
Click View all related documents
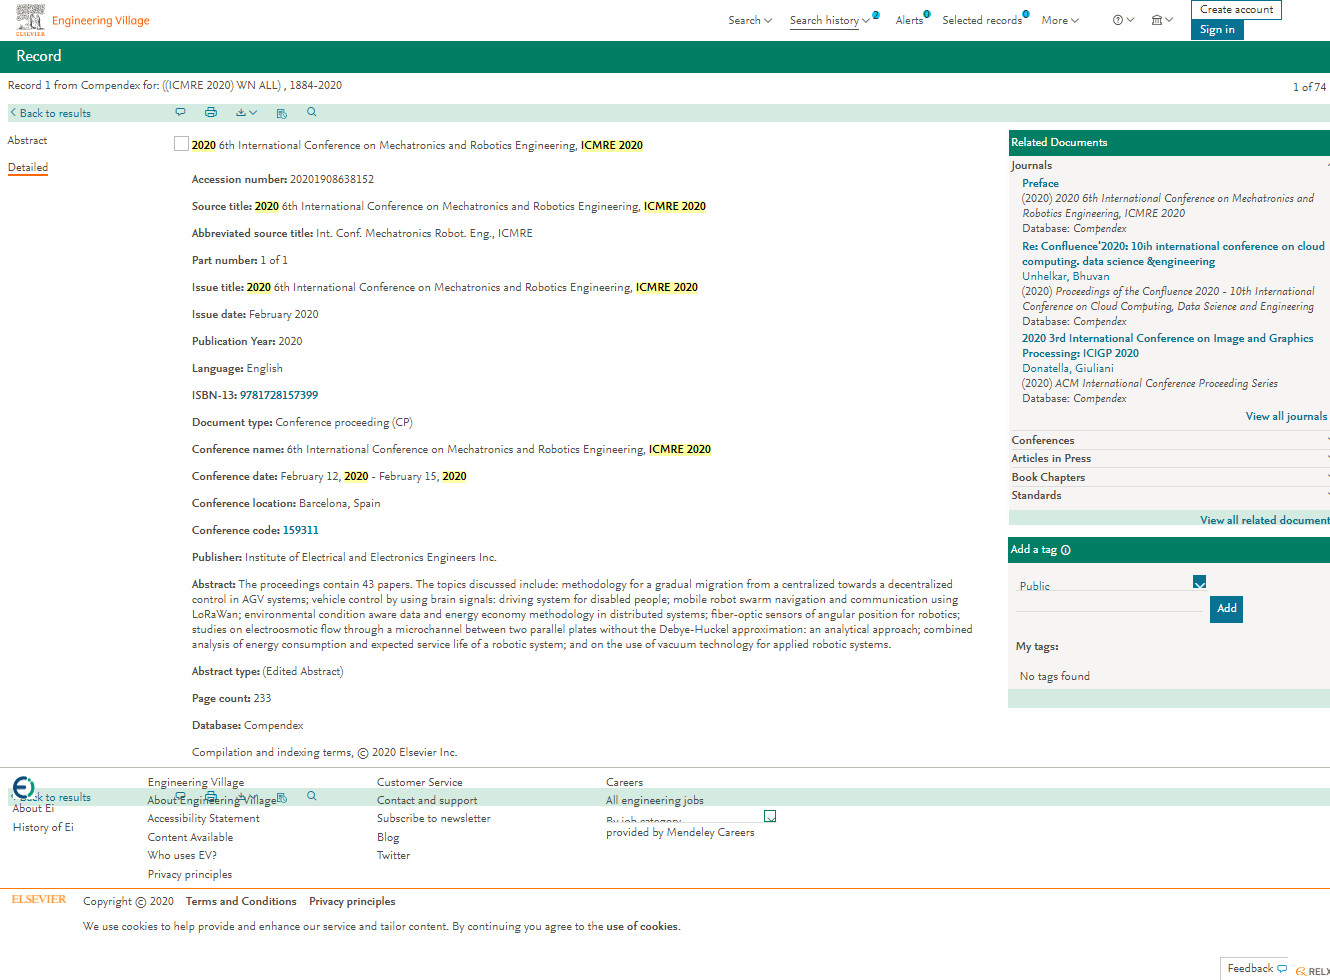(x=1265, y=520)
